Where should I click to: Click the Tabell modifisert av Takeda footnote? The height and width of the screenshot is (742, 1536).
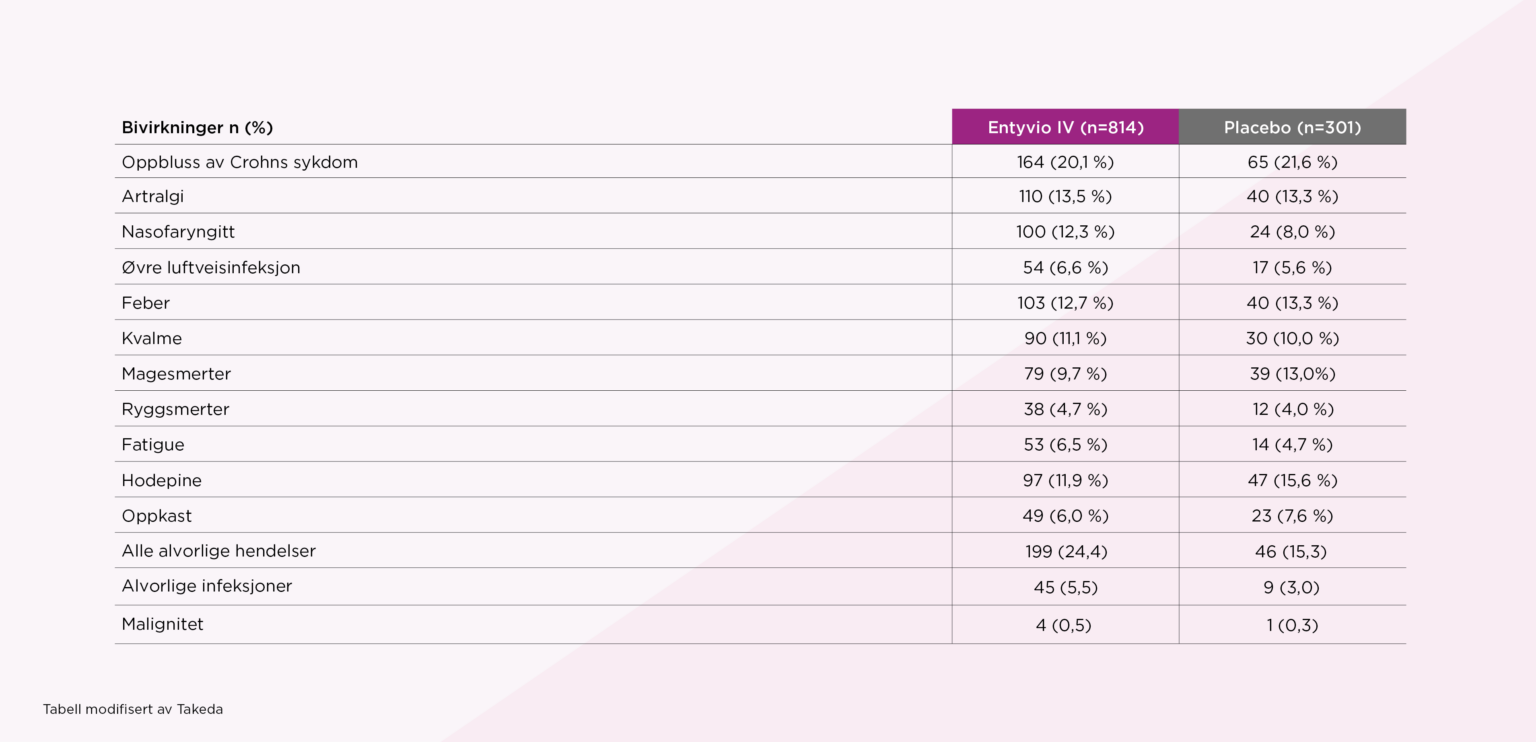(x=133, y=709)
